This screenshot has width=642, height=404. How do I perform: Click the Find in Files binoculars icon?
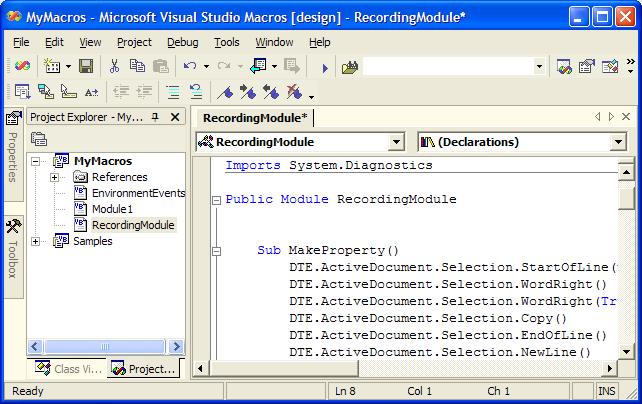pyautogui.click(x=350, y=67)
